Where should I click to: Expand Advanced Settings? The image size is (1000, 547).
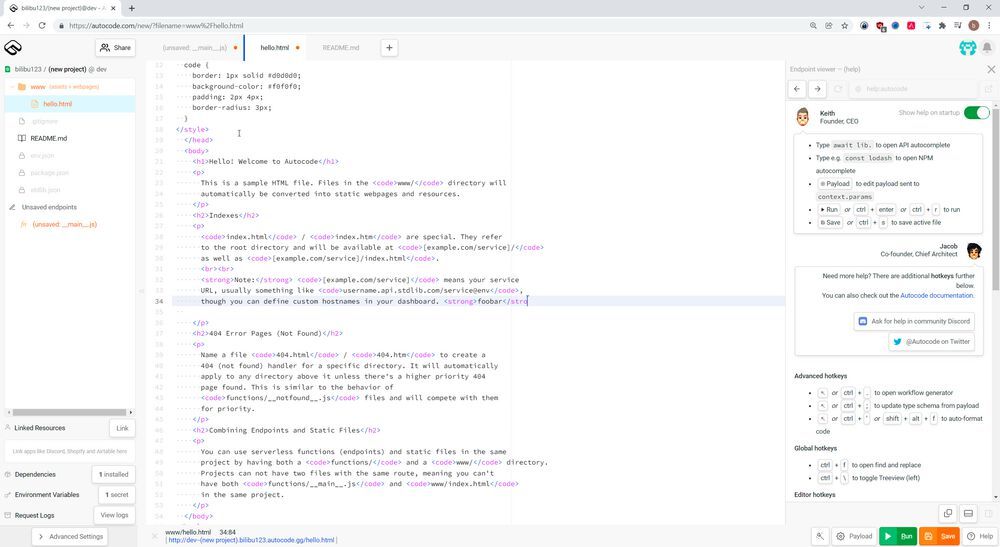coord(70,537)
